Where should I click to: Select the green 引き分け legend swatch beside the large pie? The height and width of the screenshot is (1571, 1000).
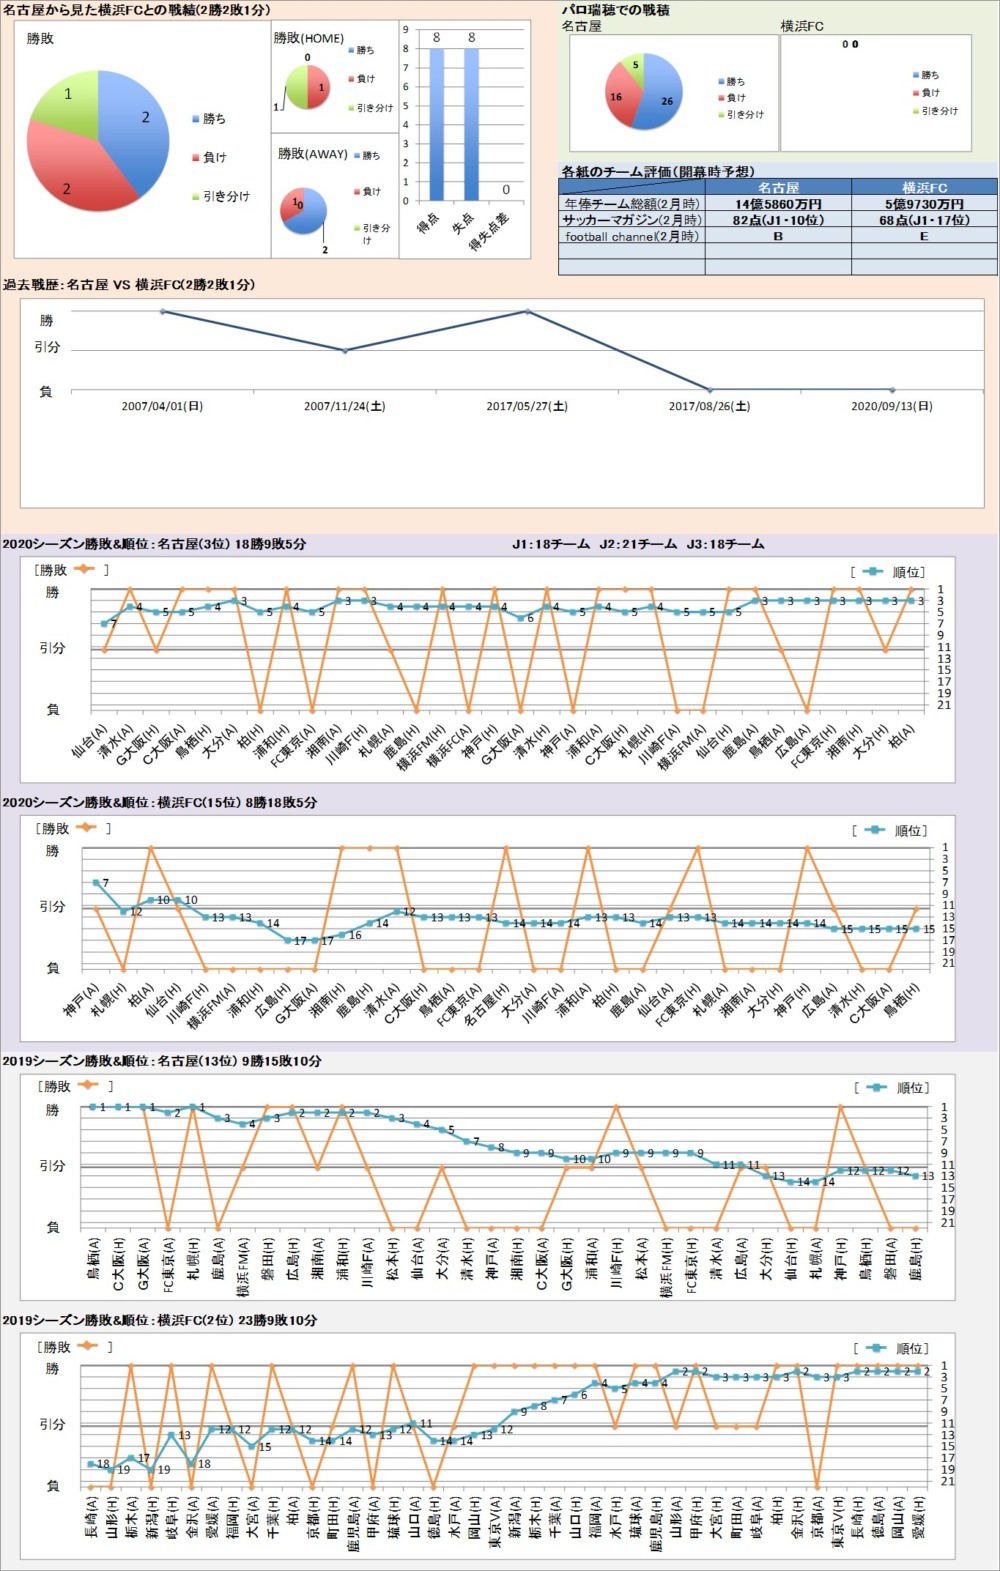[196, 197]
